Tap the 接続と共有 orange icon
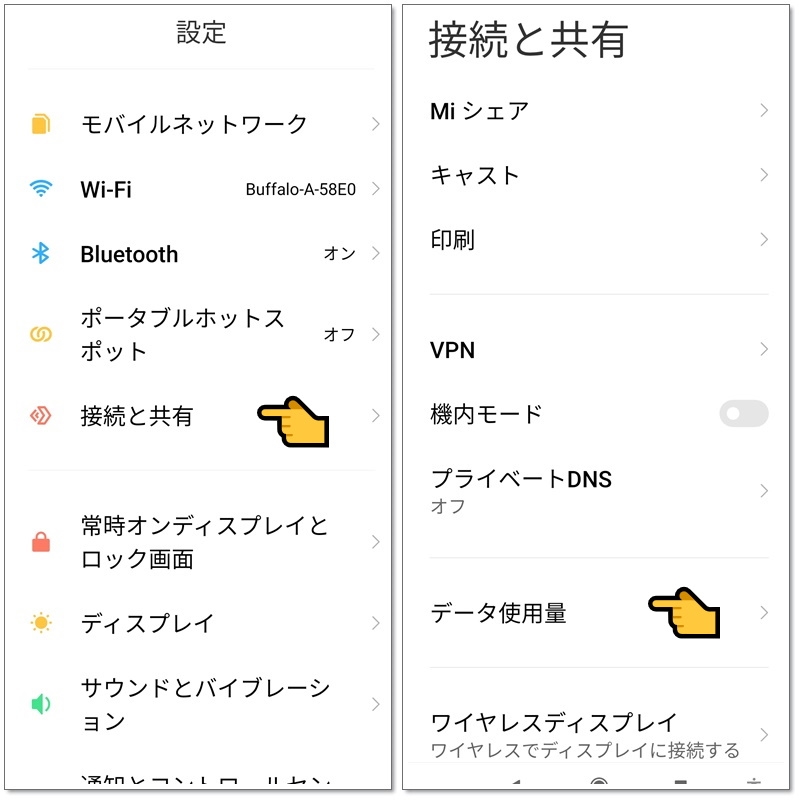Screen dimensions: 800x800 40,416
